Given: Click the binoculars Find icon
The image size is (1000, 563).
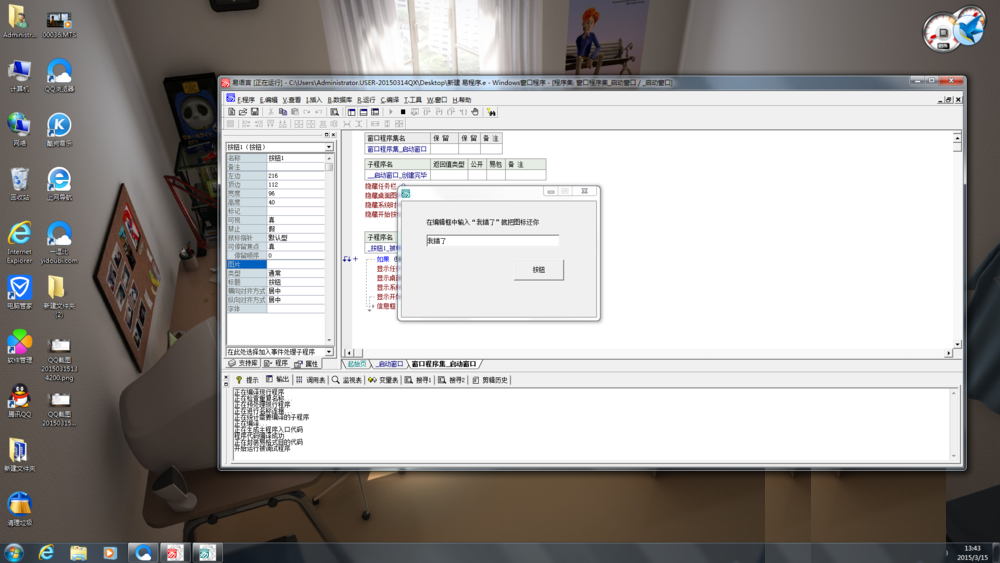Looking at the screenshot, I should tap(491, 112).
